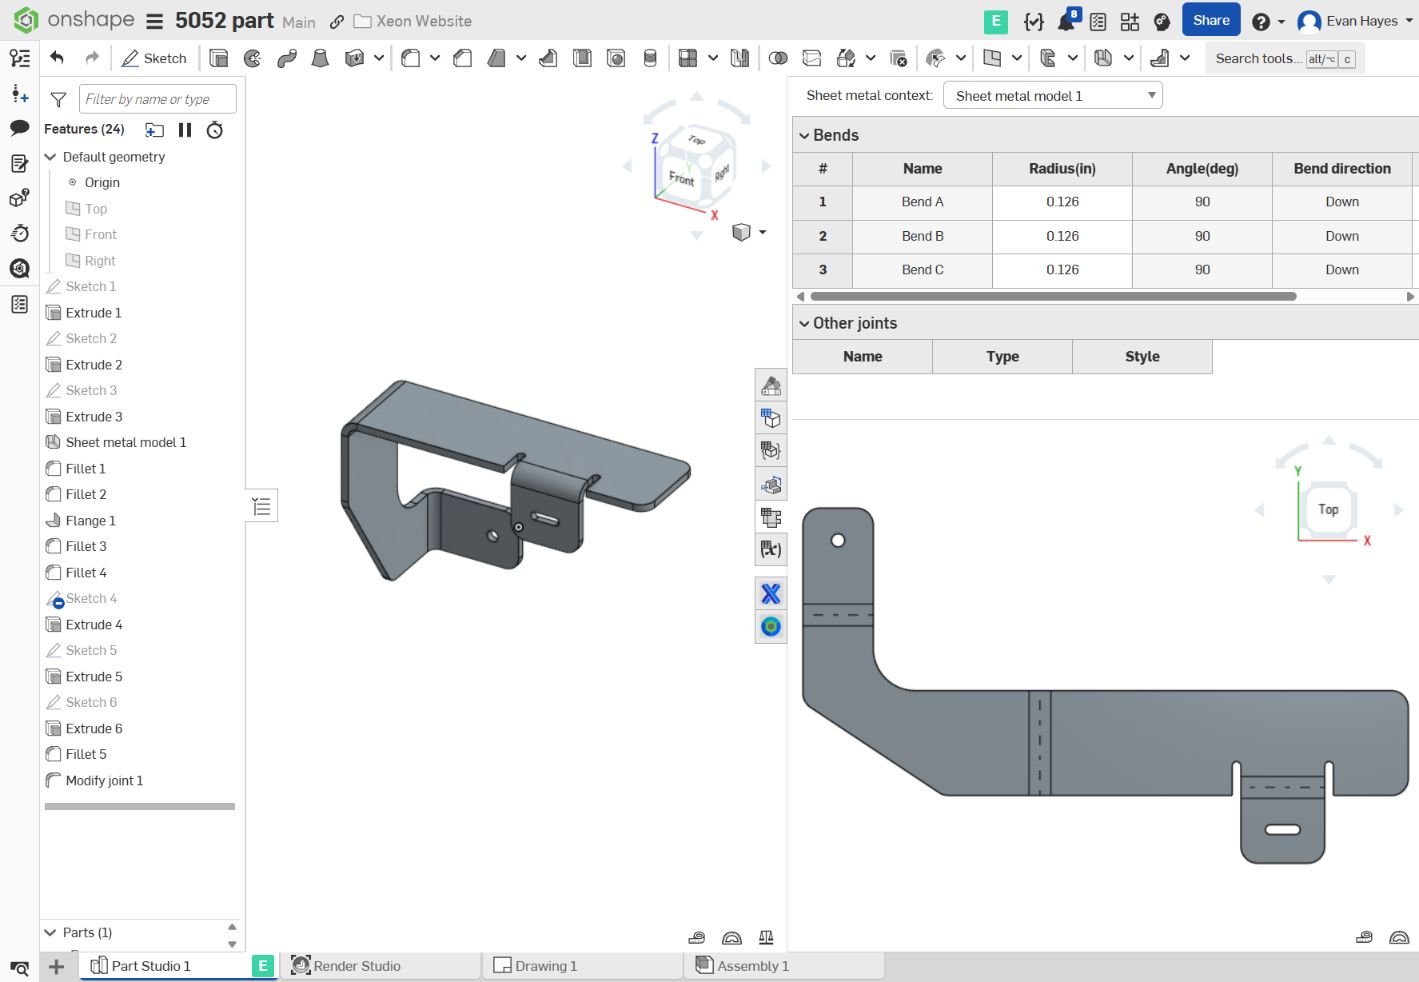Collapse the Parts (1) list
The image size is (1419, 982).
pos(50,933)
